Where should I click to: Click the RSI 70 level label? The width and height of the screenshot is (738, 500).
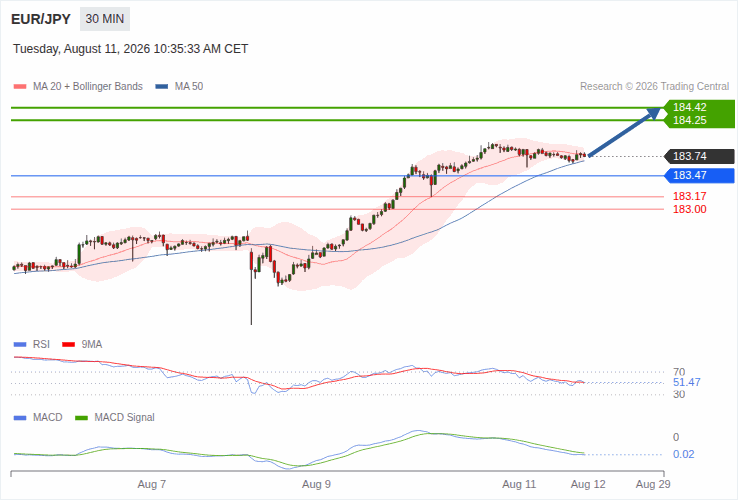point(679,372)
